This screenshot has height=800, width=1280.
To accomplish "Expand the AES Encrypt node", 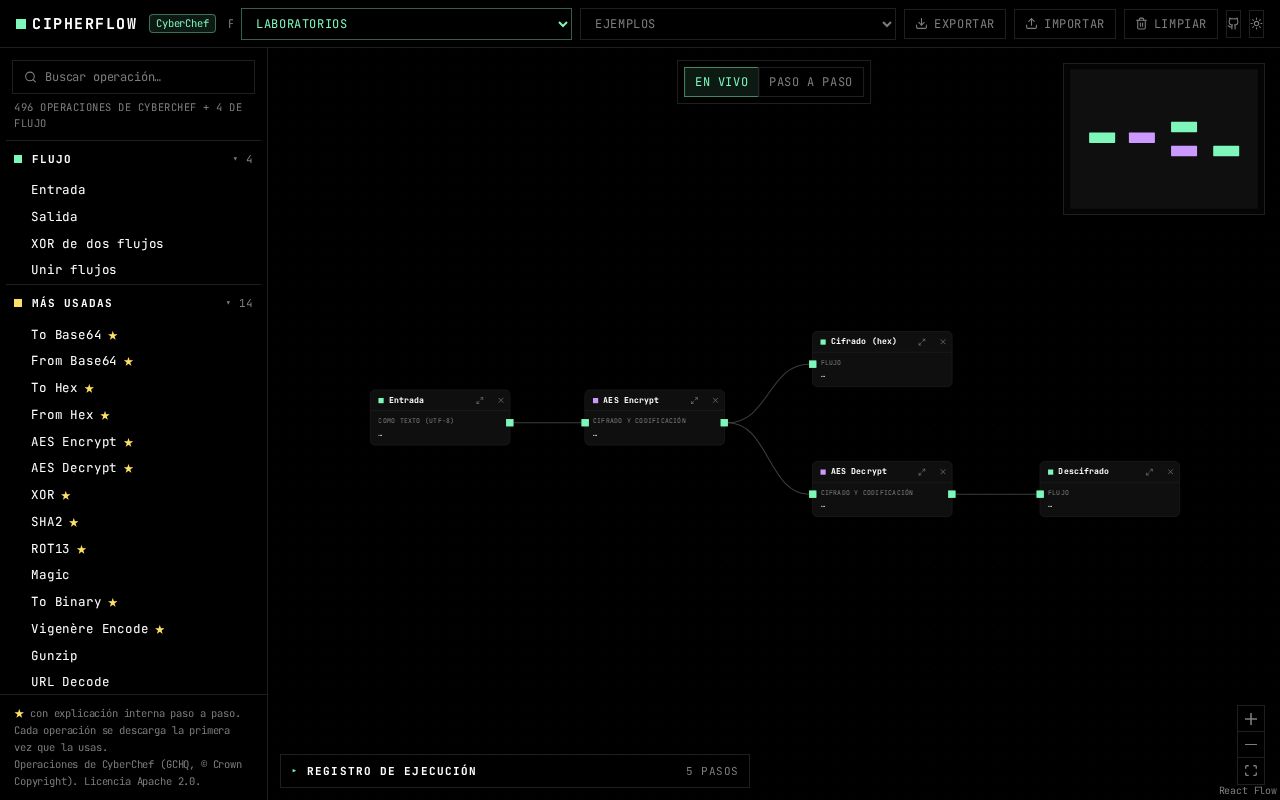I will tap(694, 401).
